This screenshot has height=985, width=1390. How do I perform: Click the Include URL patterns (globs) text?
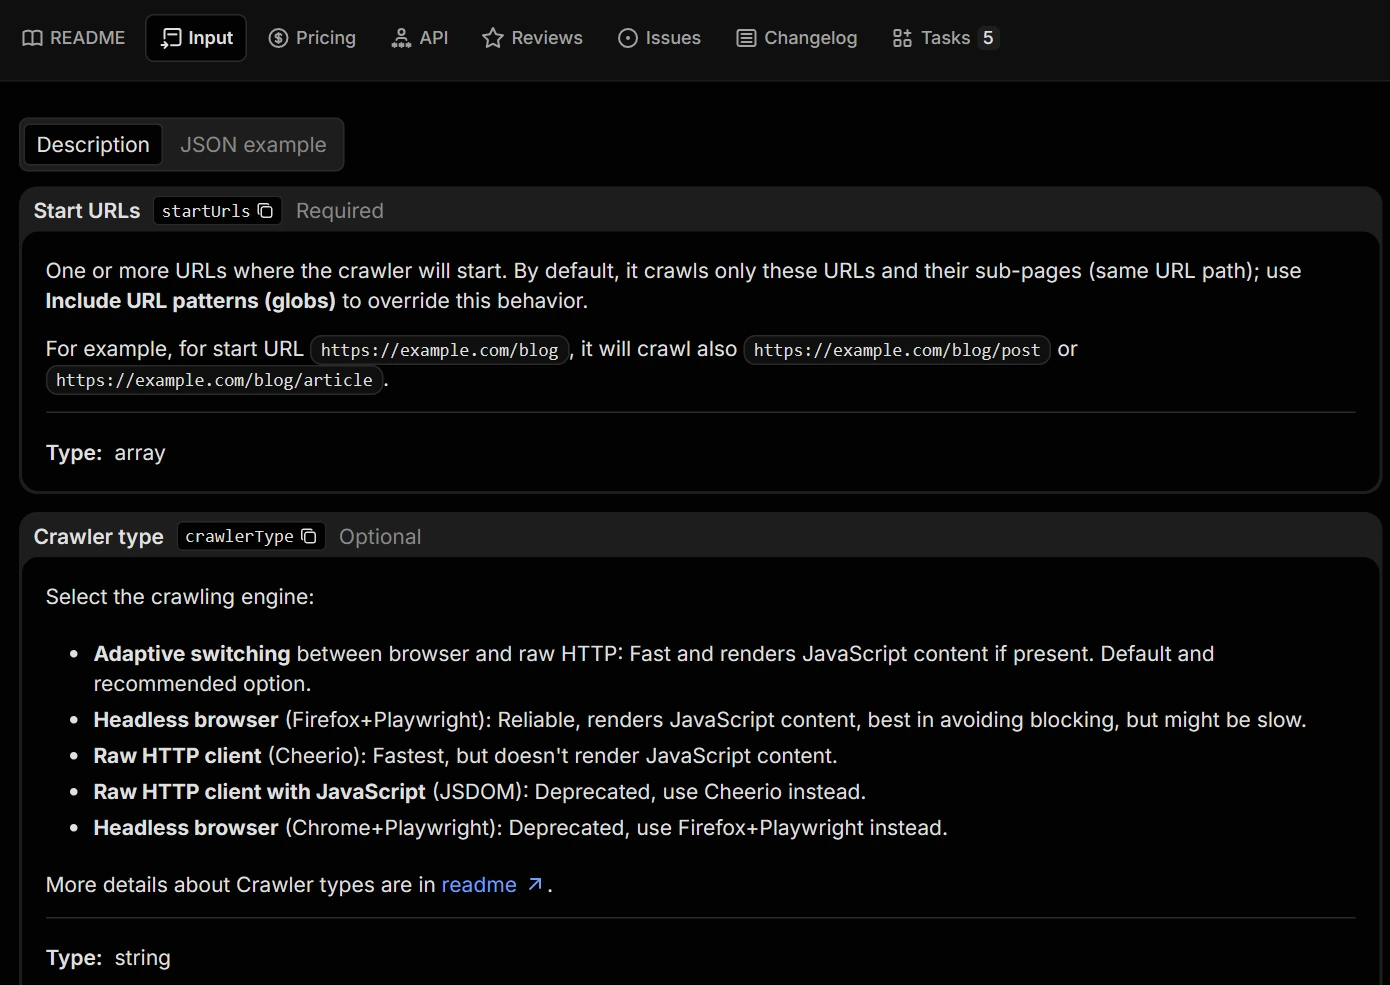[x=191, y=301]
